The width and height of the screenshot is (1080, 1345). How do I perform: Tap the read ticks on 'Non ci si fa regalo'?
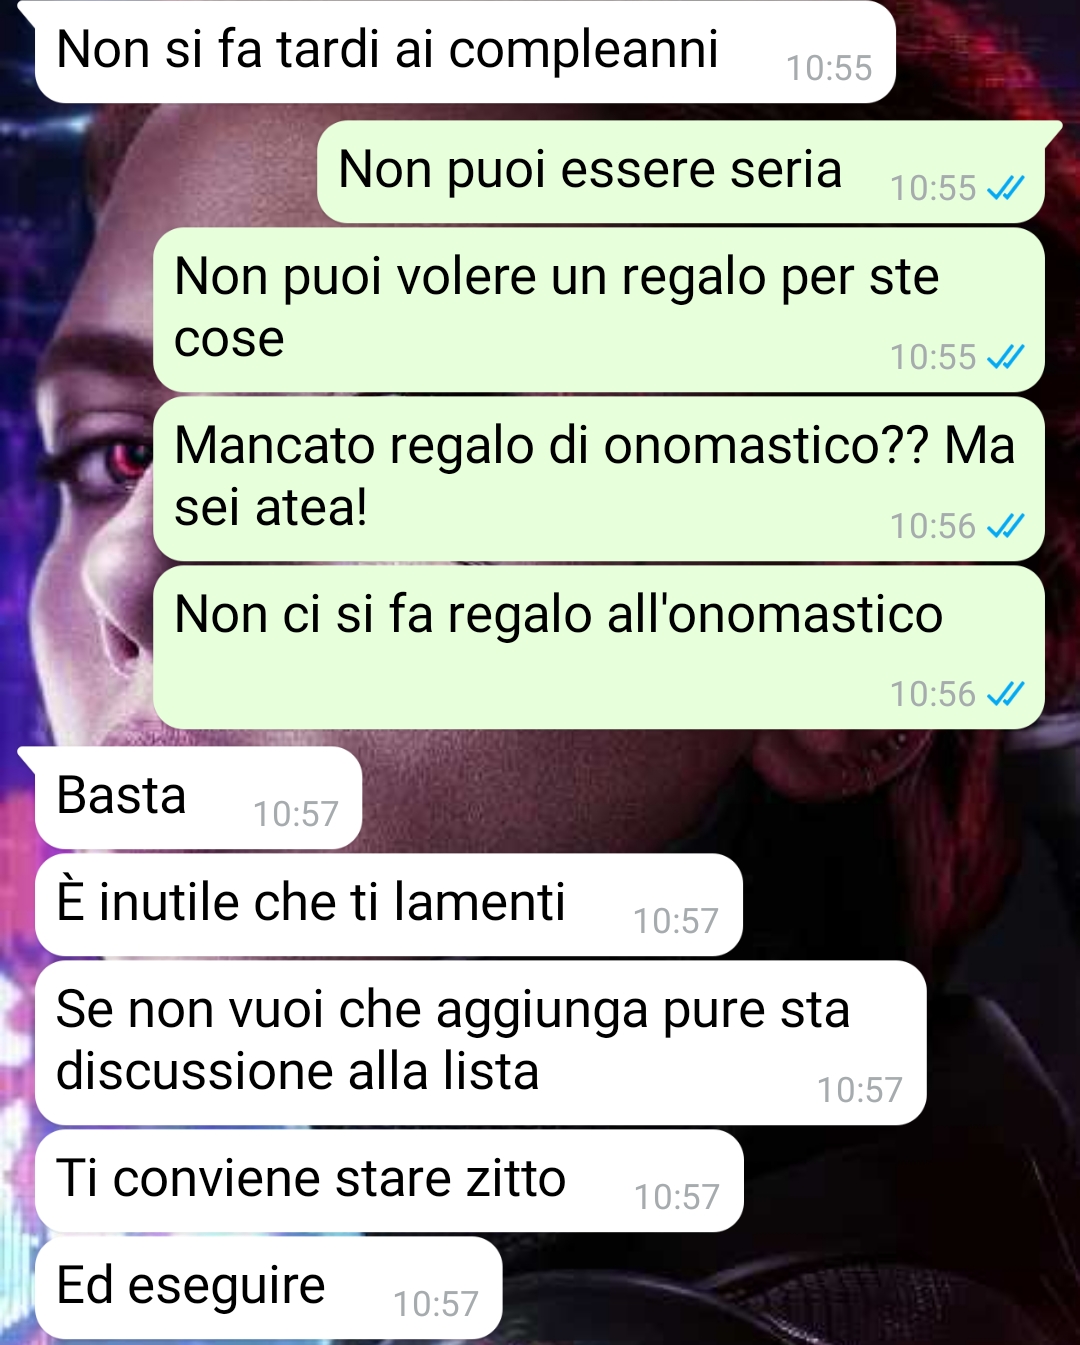[x=1005, y=694]
